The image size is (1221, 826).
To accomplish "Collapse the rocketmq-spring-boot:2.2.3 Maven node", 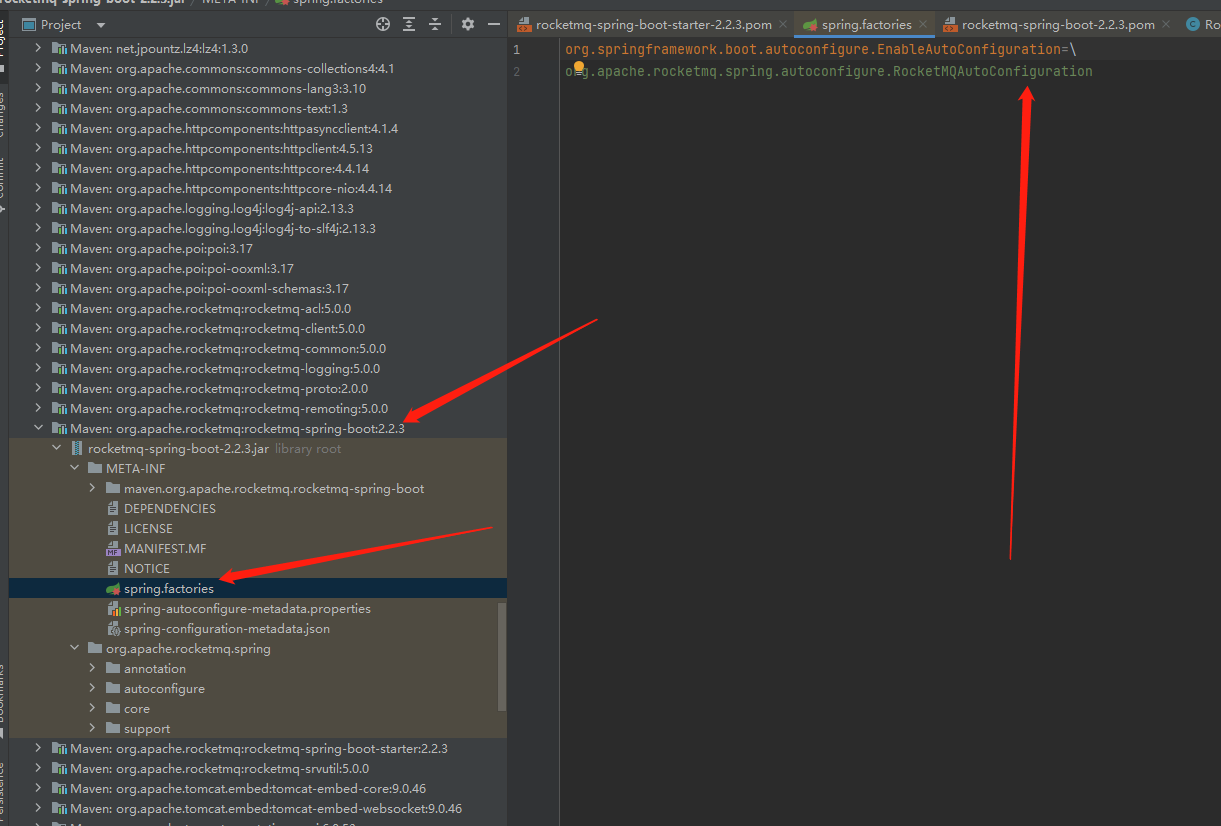I will point(38,428).
